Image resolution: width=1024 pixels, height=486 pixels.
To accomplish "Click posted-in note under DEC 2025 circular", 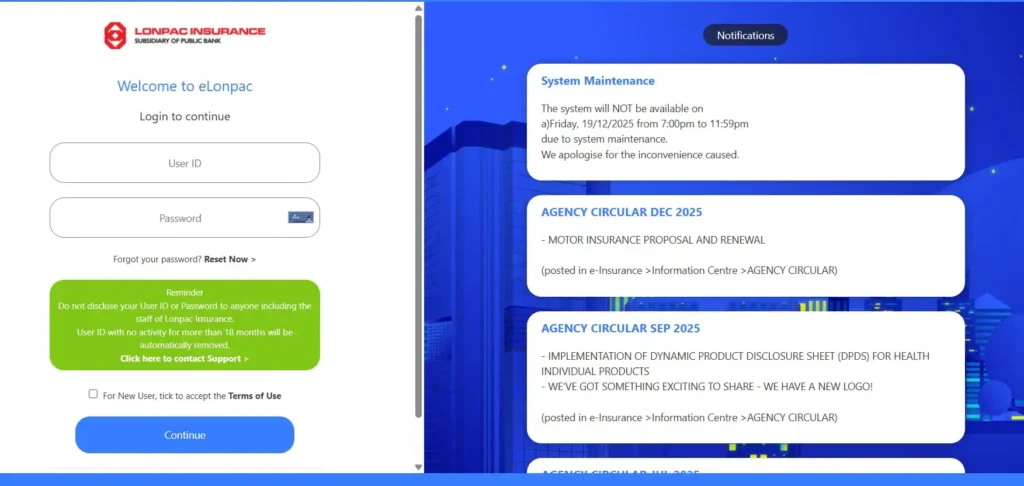I will 689,270.
